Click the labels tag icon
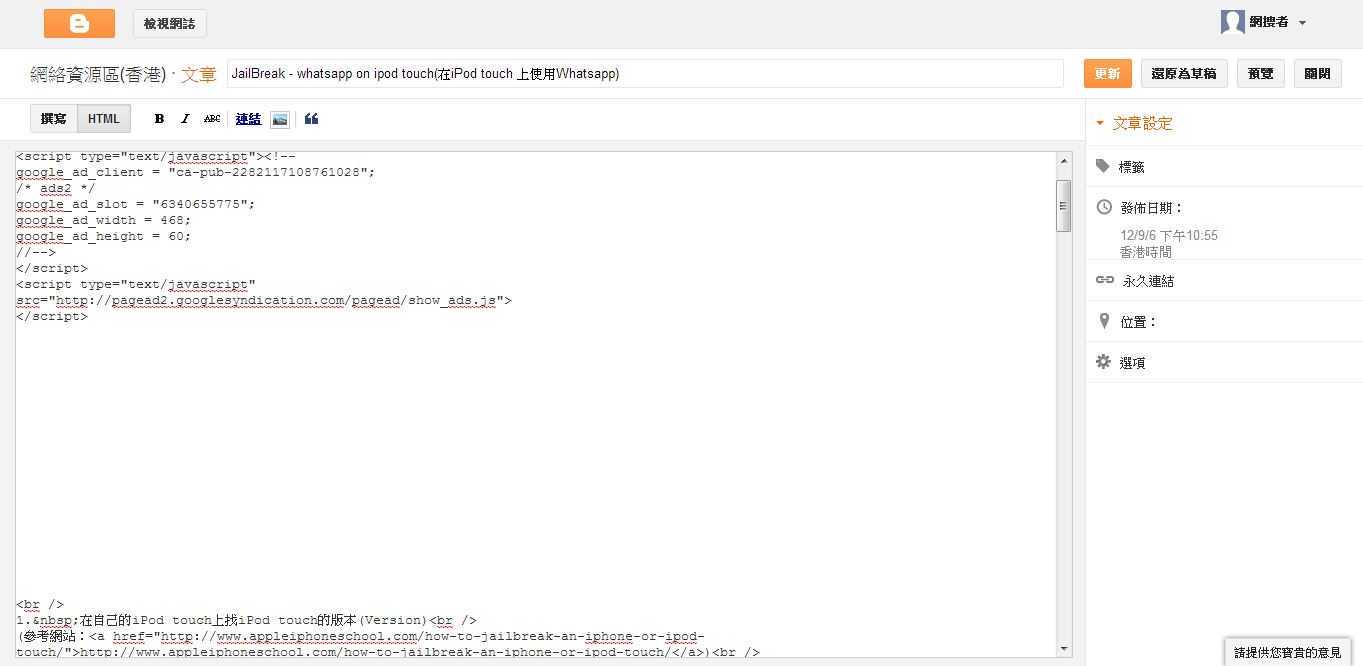The image size is (1363, 666). [x=1103, y=166]
